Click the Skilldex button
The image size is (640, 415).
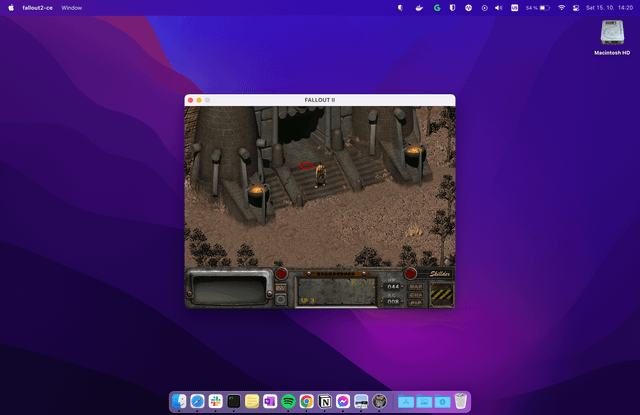[x=440, y=274]
